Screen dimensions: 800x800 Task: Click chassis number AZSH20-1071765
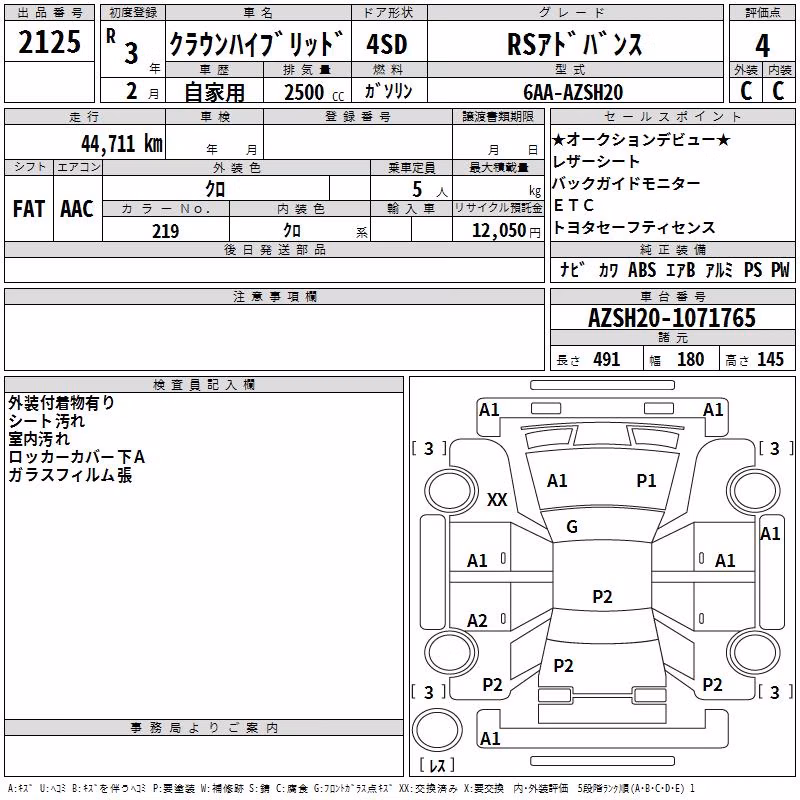click(672, 318)
